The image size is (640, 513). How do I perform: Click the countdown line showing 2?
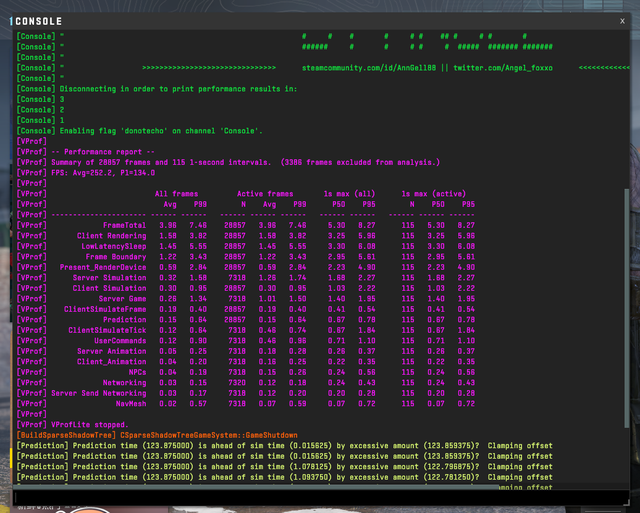[x=62, y=110]
